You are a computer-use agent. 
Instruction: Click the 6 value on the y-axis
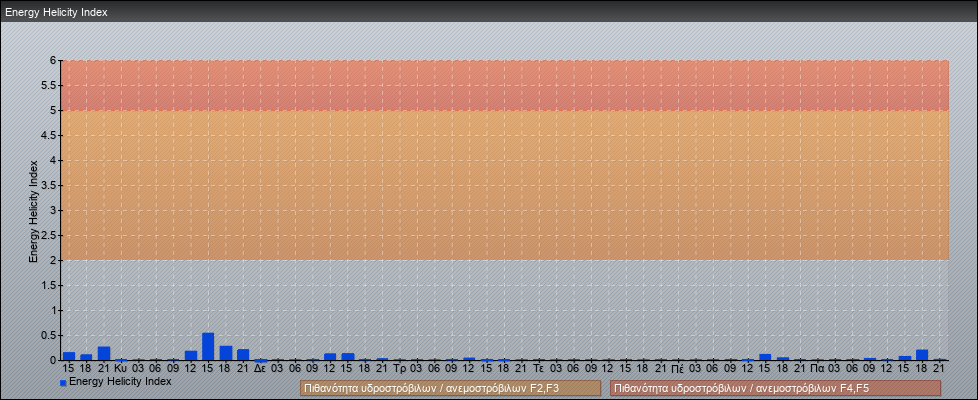tap(54, 61)
